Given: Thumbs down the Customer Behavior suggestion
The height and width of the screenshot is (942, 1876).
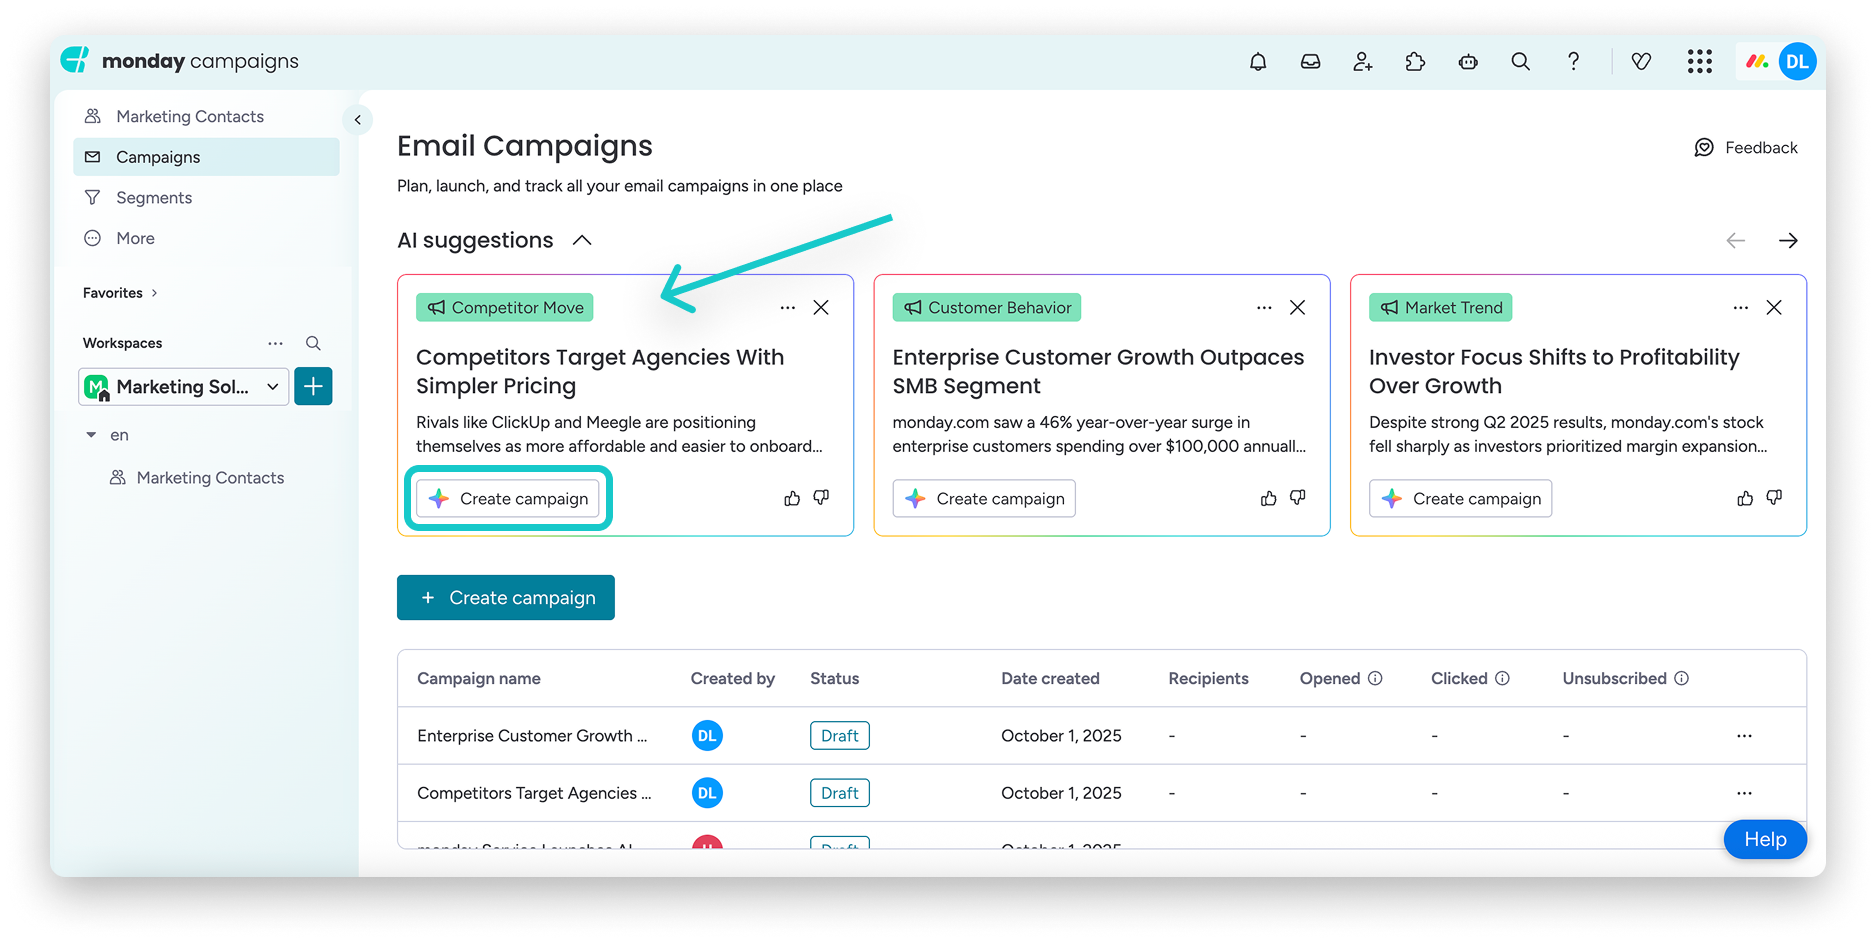Looking at the screenshot, I should click(1298, 498).
